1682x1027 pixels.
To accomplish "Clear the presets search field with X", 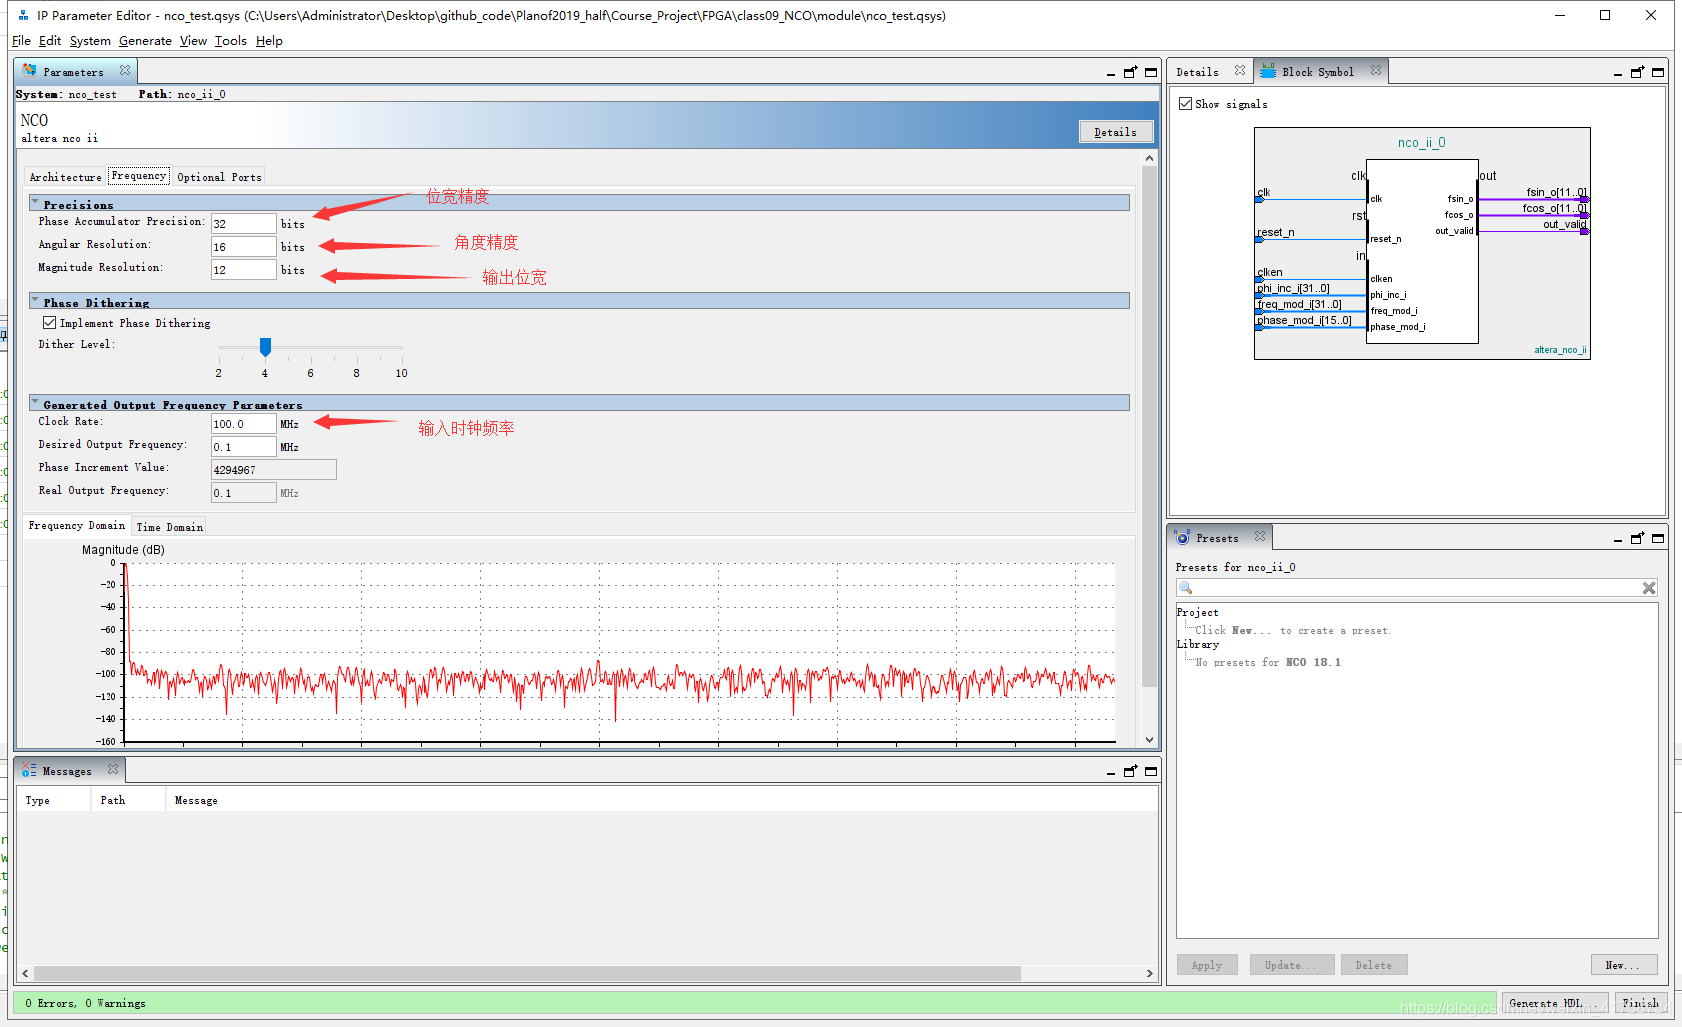I will tap(1649, 588).
